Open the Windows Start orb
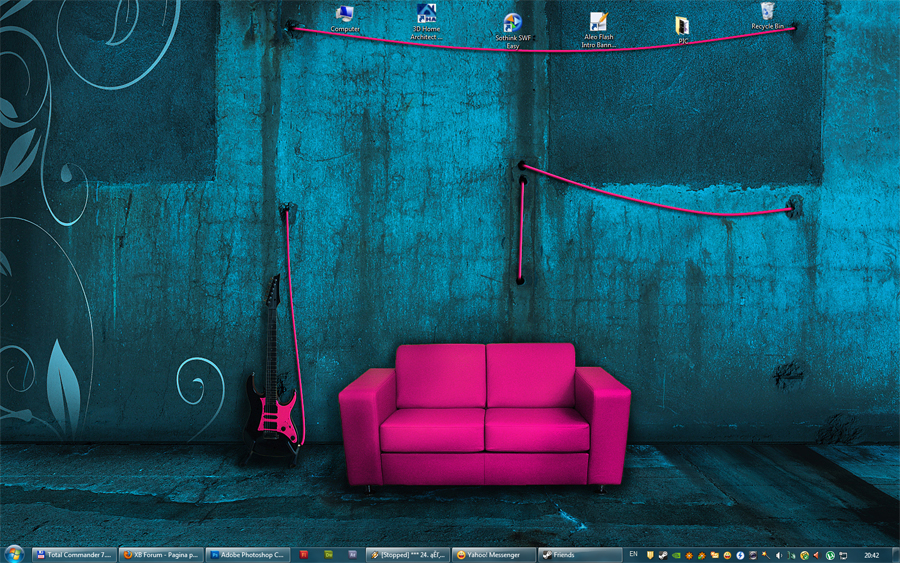The height and width of the screenshot is (563, 900). coord(13,554)
